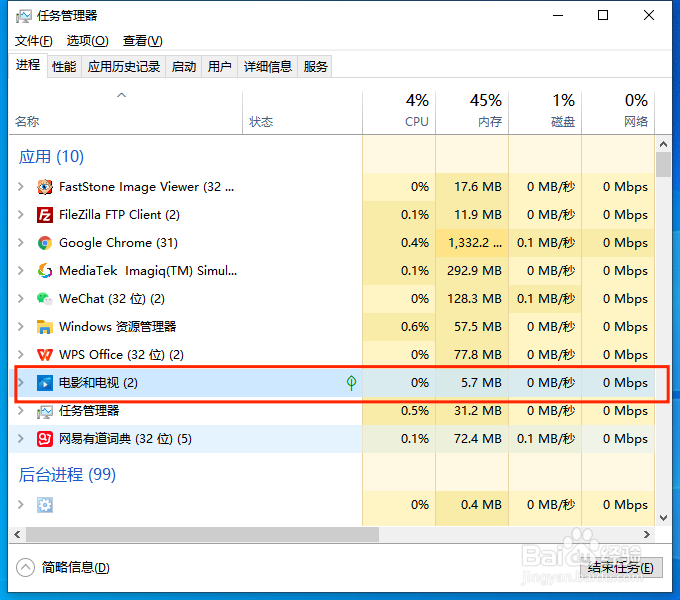The height and width of the screenshot is (600, 680).
Task: Sort processes by 网络 column
Action: point(618,113)
